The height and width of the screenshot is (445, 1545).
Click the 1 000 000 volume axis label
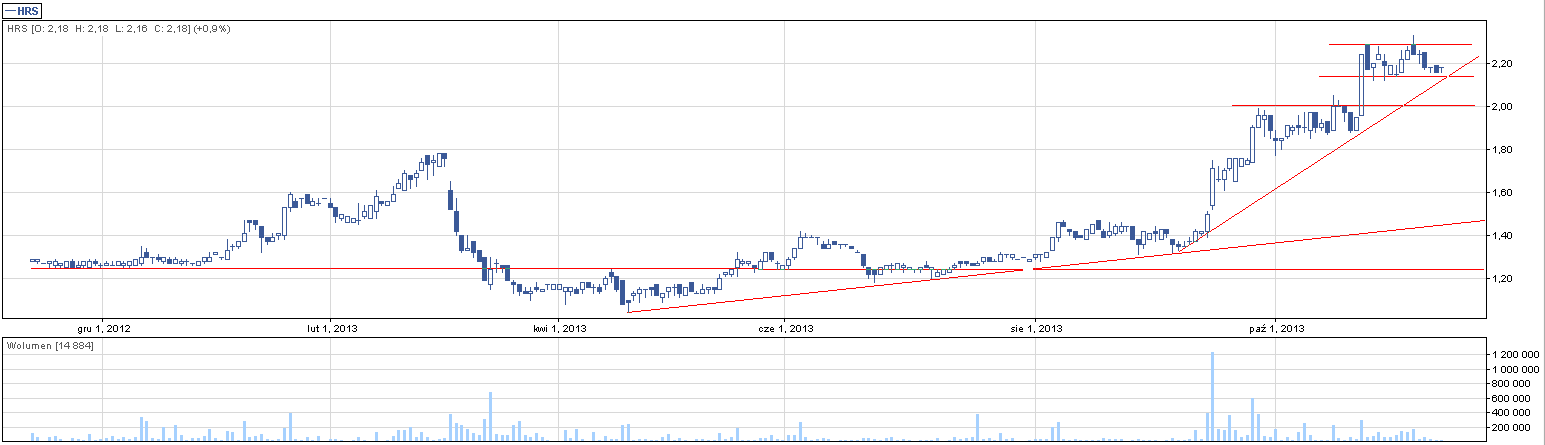click(x=1516, y=369)
